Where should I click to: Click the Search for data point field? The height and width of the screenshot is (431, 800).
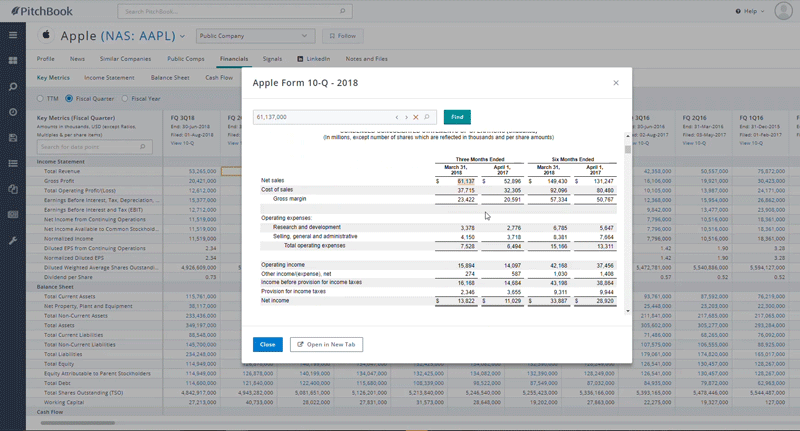click(94, 147)
